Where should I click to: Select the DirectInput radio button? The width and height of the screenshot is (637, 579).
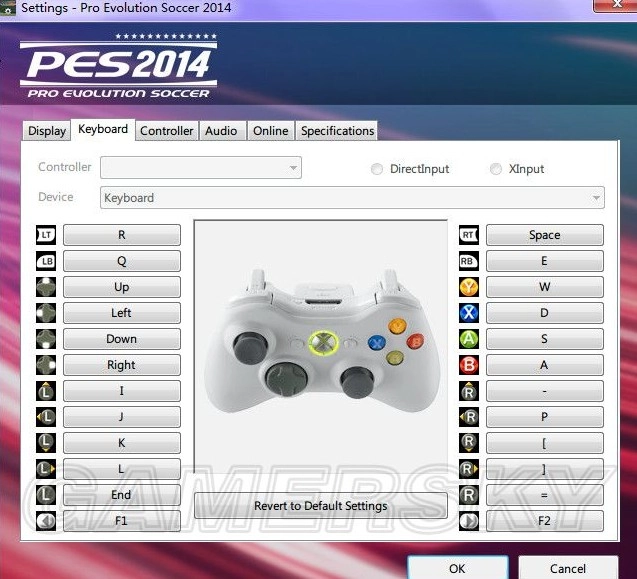click(x=377, y=169)
